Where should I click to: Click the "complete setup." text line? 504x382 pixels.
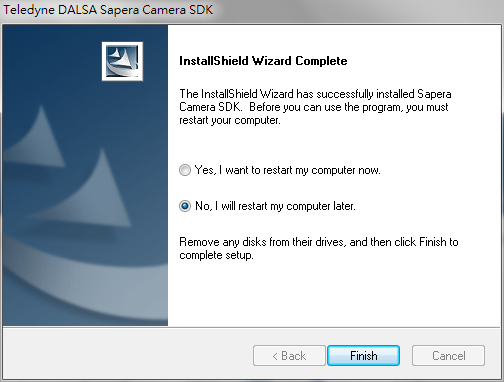pyautogui.click(x=216, y=255)
